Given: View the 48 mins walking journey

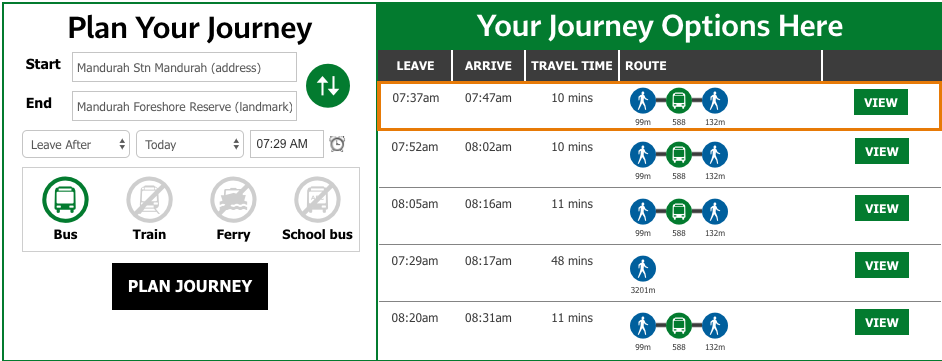Looking at the screenshot, I should [x=881, y=265].
